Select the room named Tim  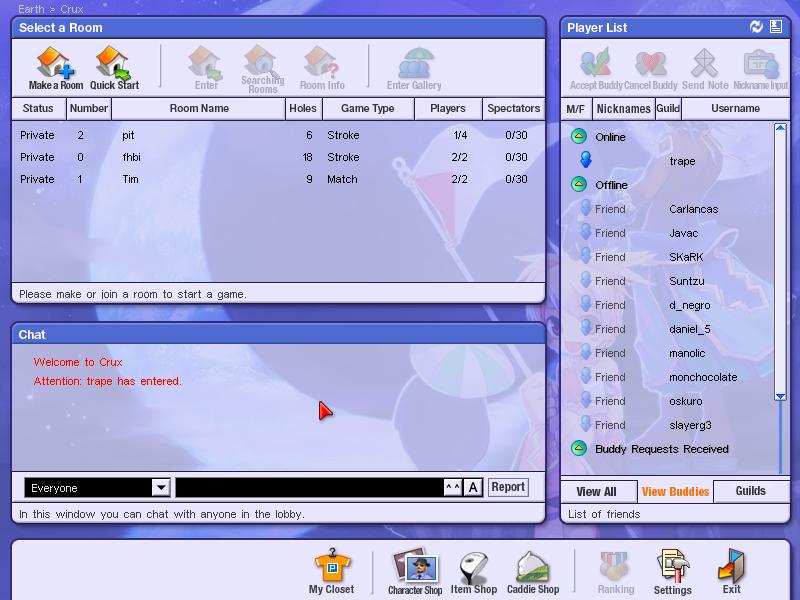pyautogui.click(x=278, y=179)
